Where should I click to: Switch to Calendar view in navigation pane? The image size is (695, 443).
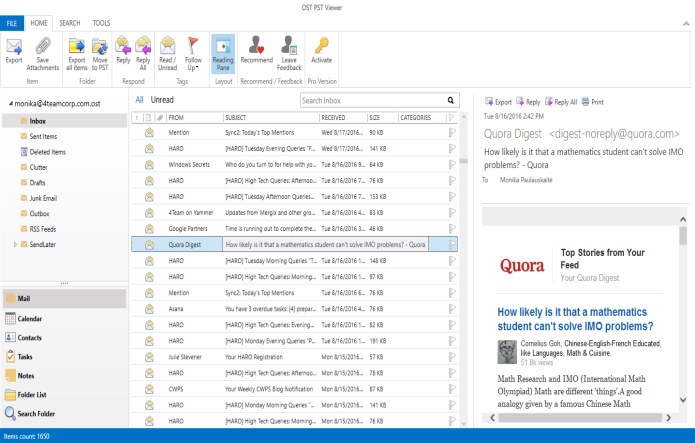23,318
